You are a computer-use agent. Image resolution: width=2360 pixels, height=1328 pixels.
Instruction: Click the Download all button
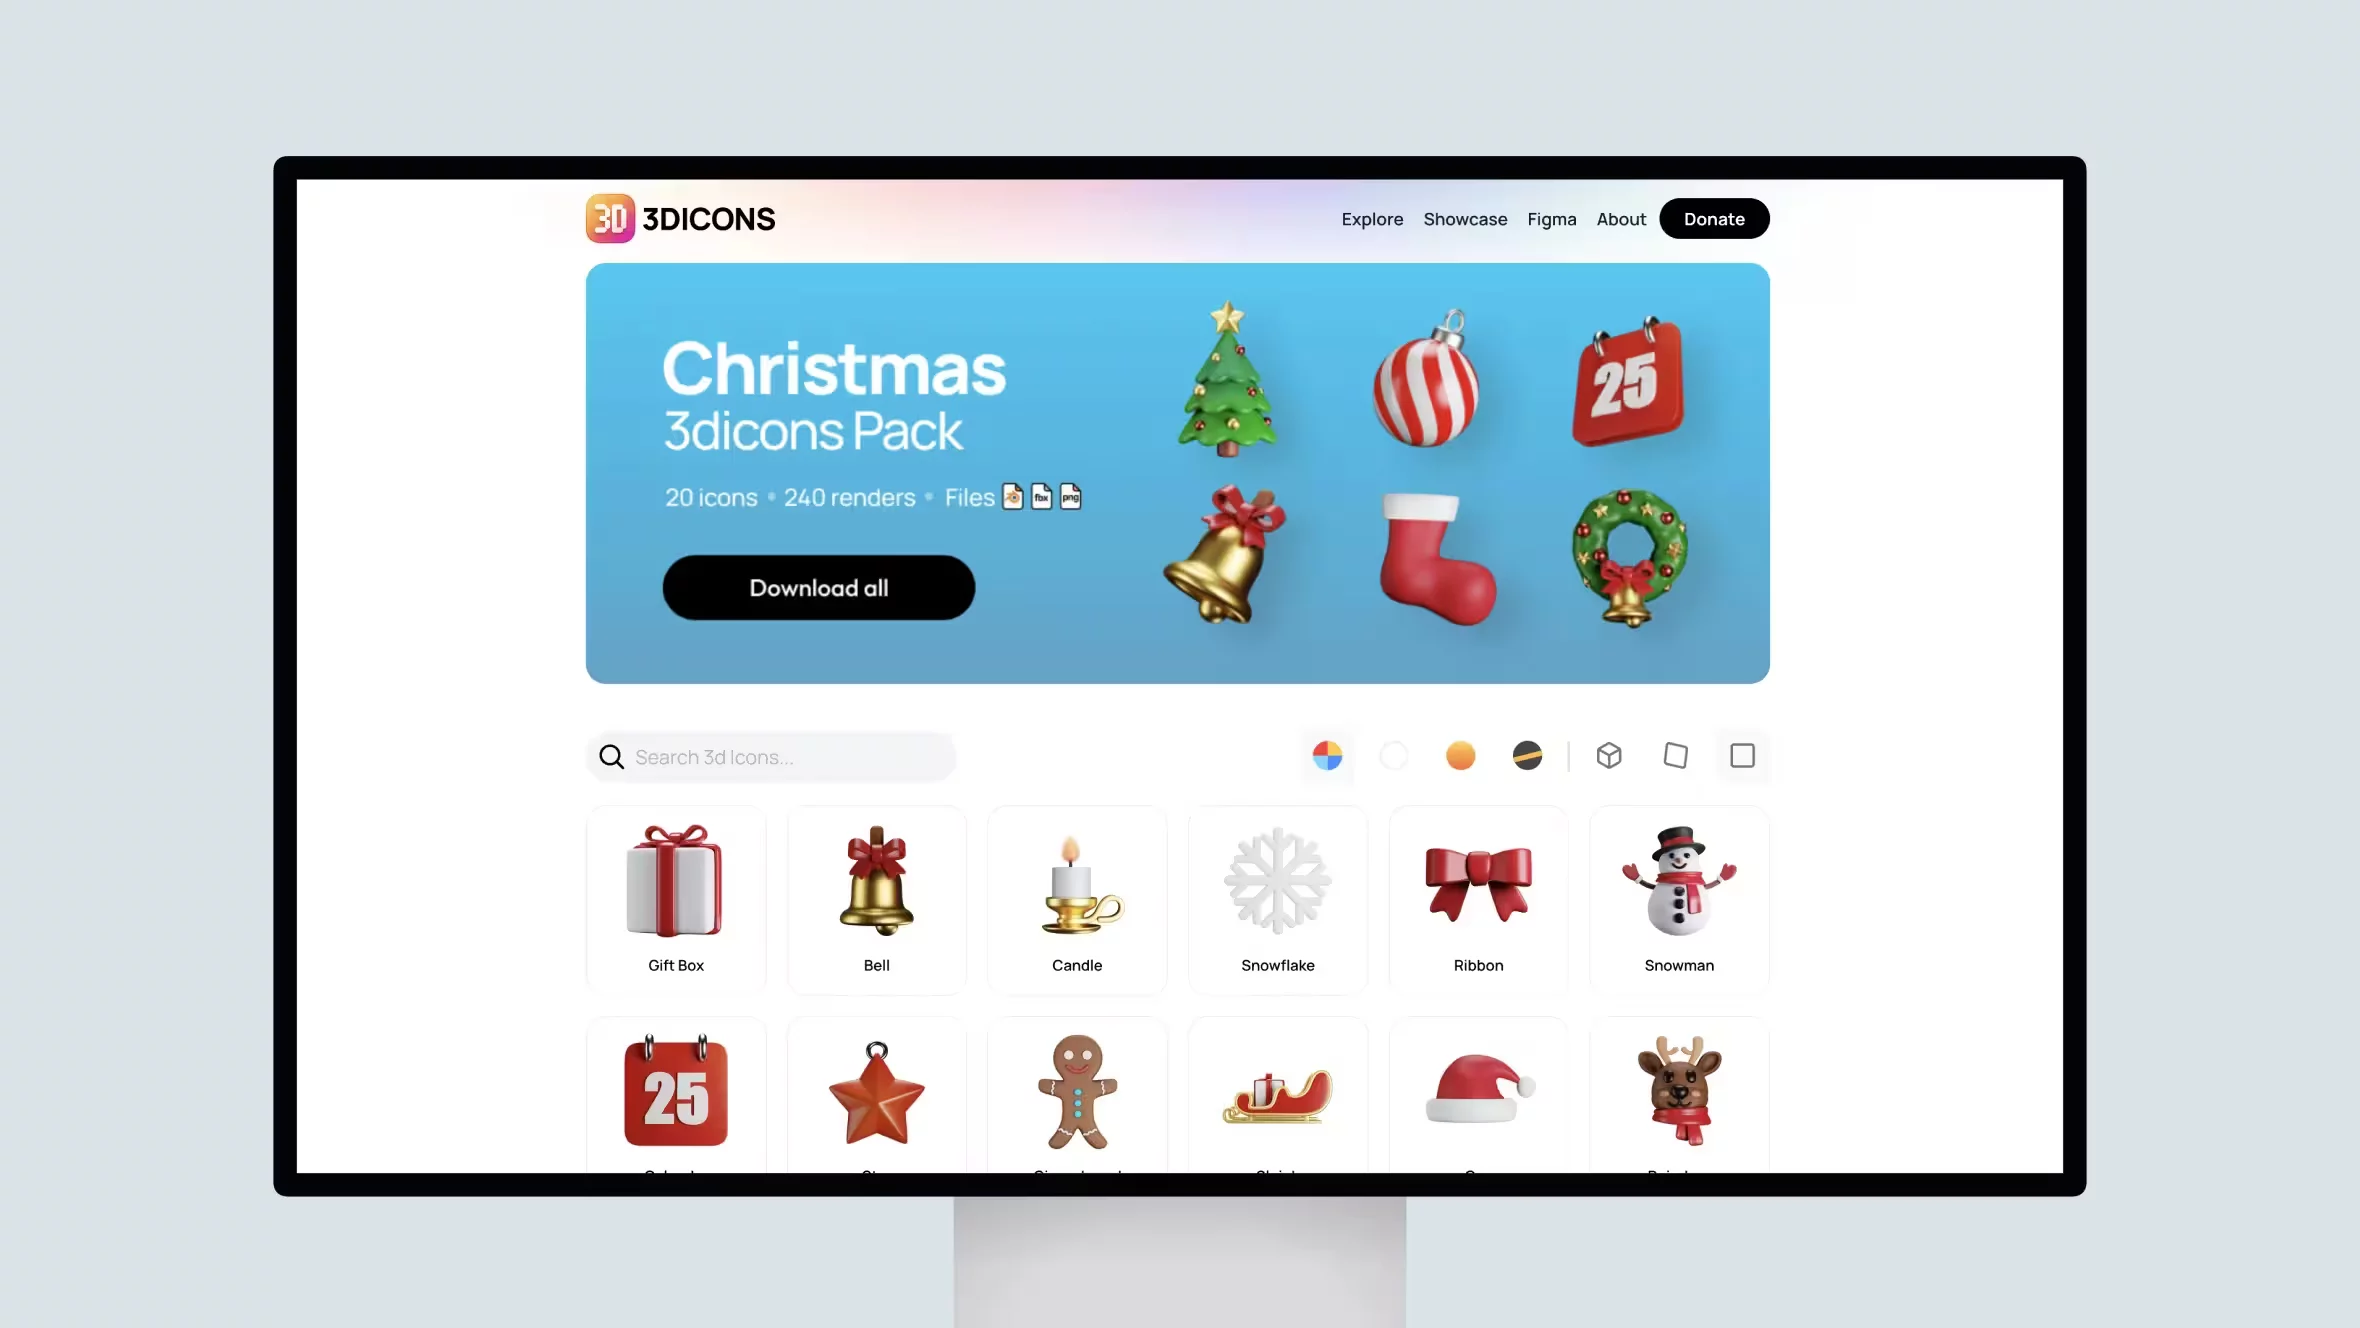pos(819,587)
